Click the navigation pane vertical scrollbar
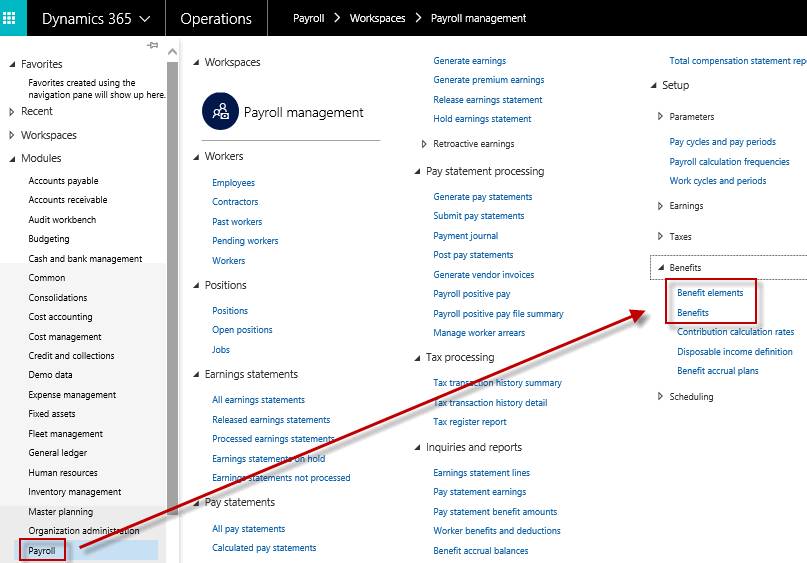The image size is (807, 563). click(x=172, y=288)
